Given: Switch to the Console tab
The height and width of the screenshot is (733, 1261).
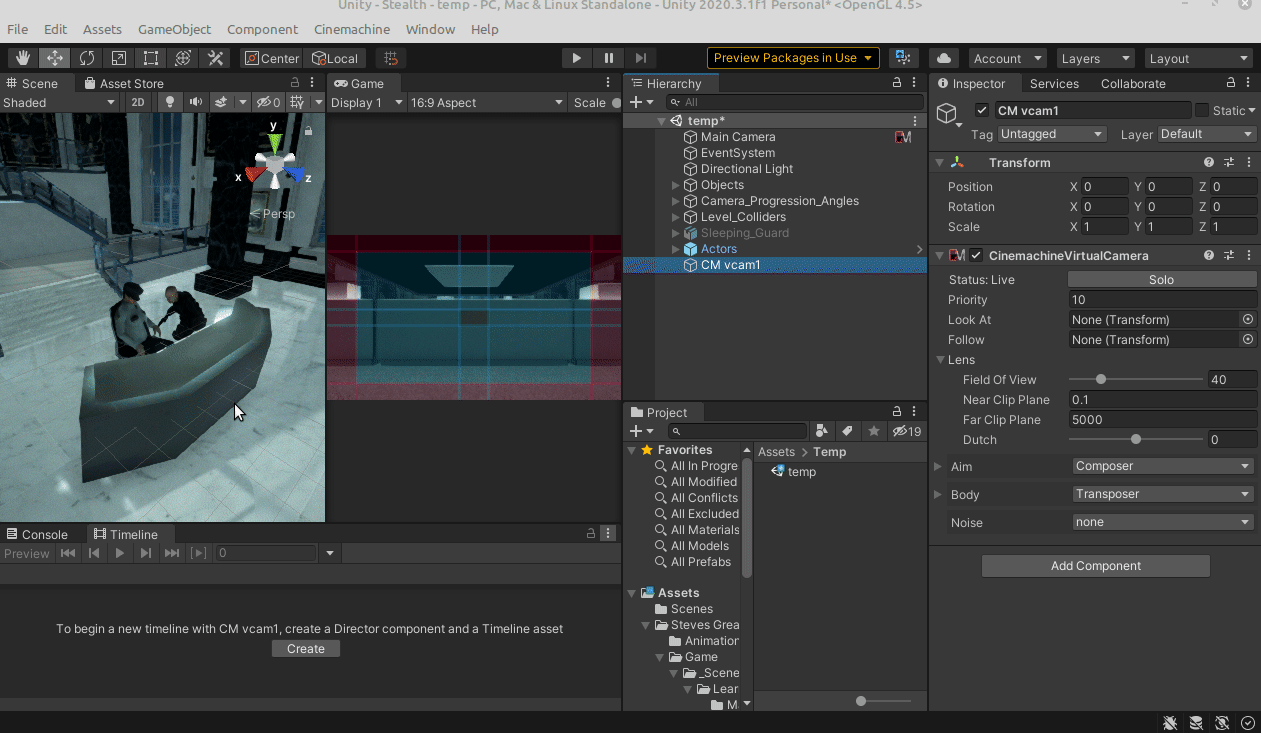Looking at the screenshot, I should 44,534.
